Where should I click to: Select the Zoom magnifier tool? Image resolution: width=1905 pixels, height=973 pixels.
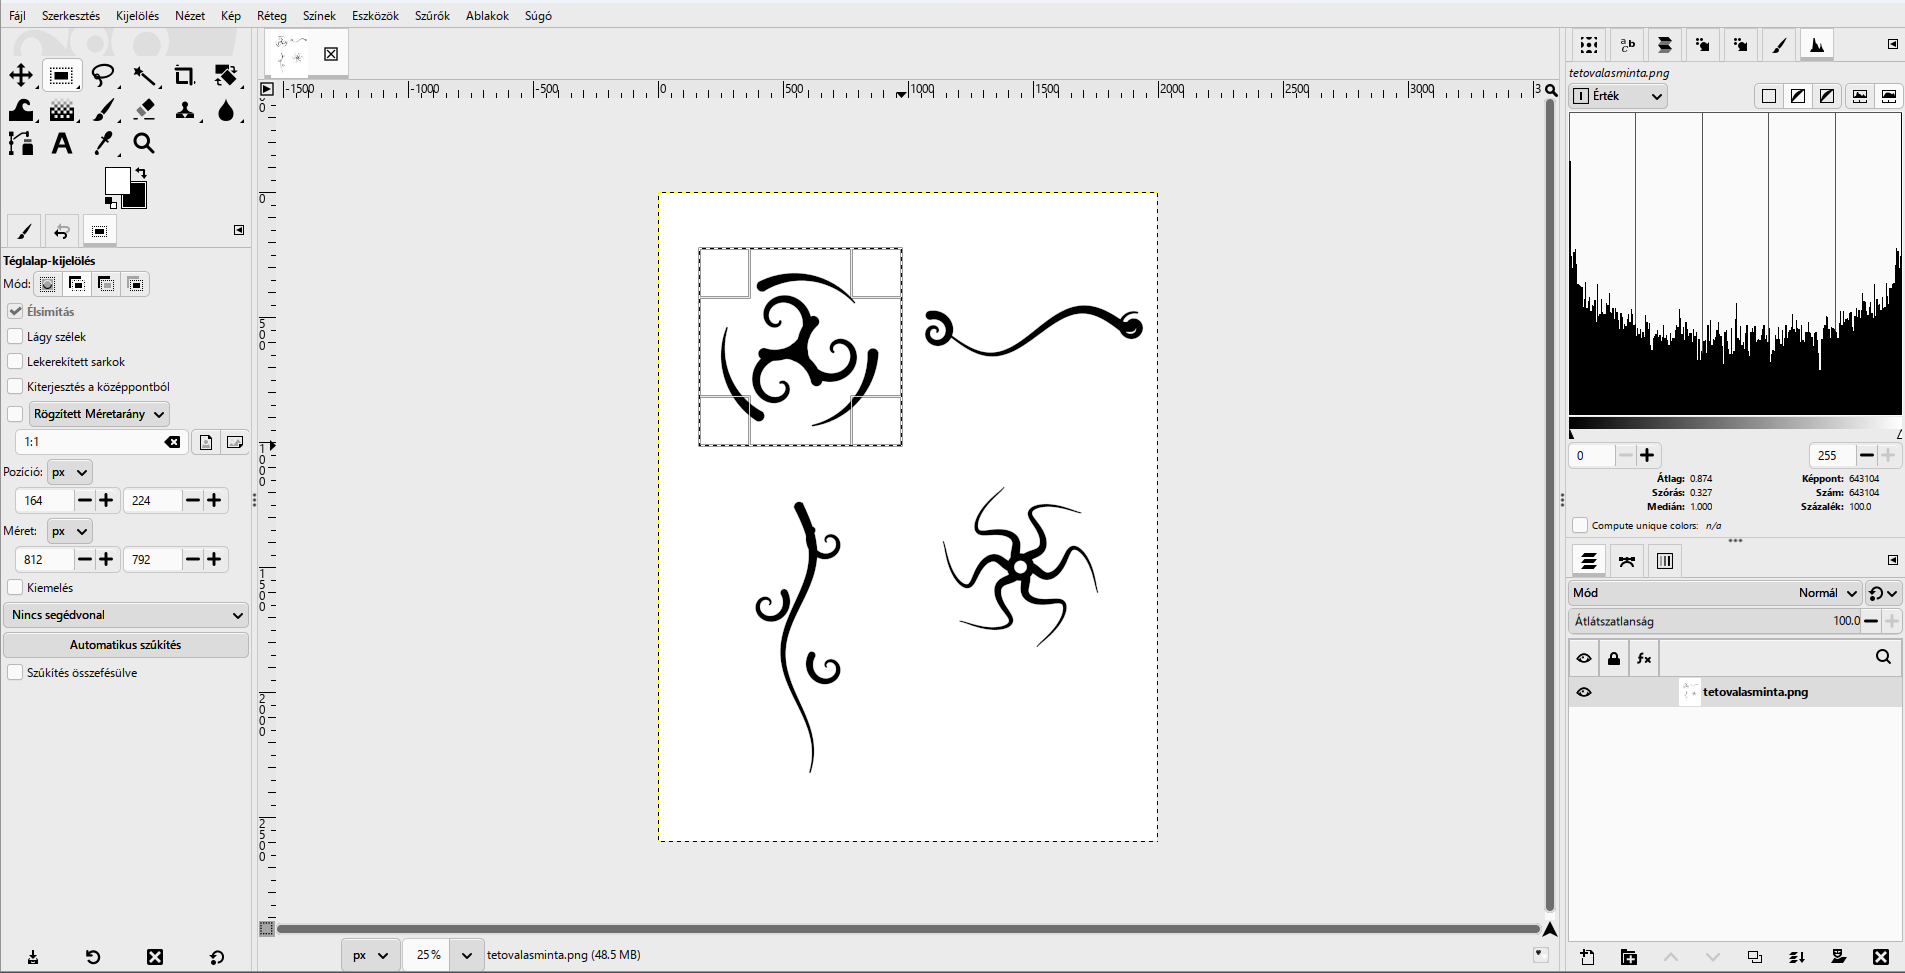[145, 144]
